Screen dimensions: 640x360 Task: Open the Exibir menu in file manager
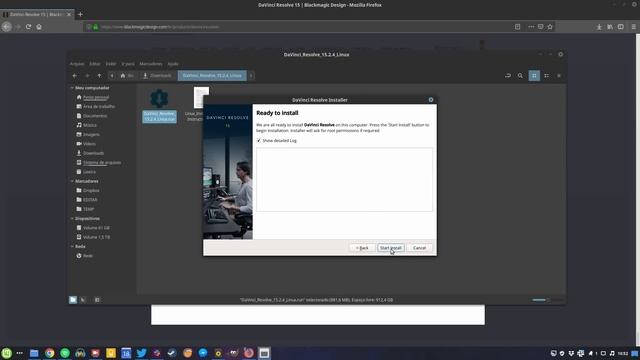[x=111, y=64]
